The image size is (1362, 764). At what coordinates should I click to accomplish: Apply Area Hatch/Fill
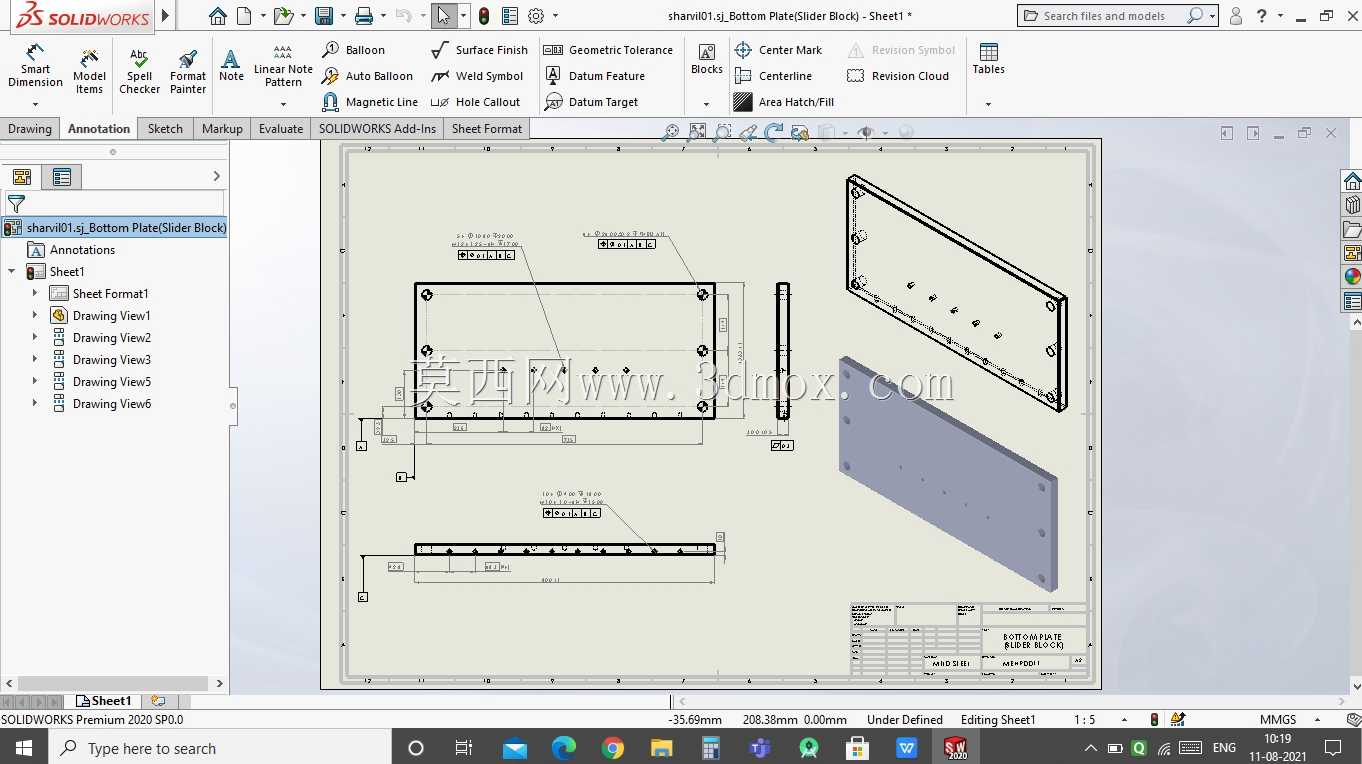784,102
